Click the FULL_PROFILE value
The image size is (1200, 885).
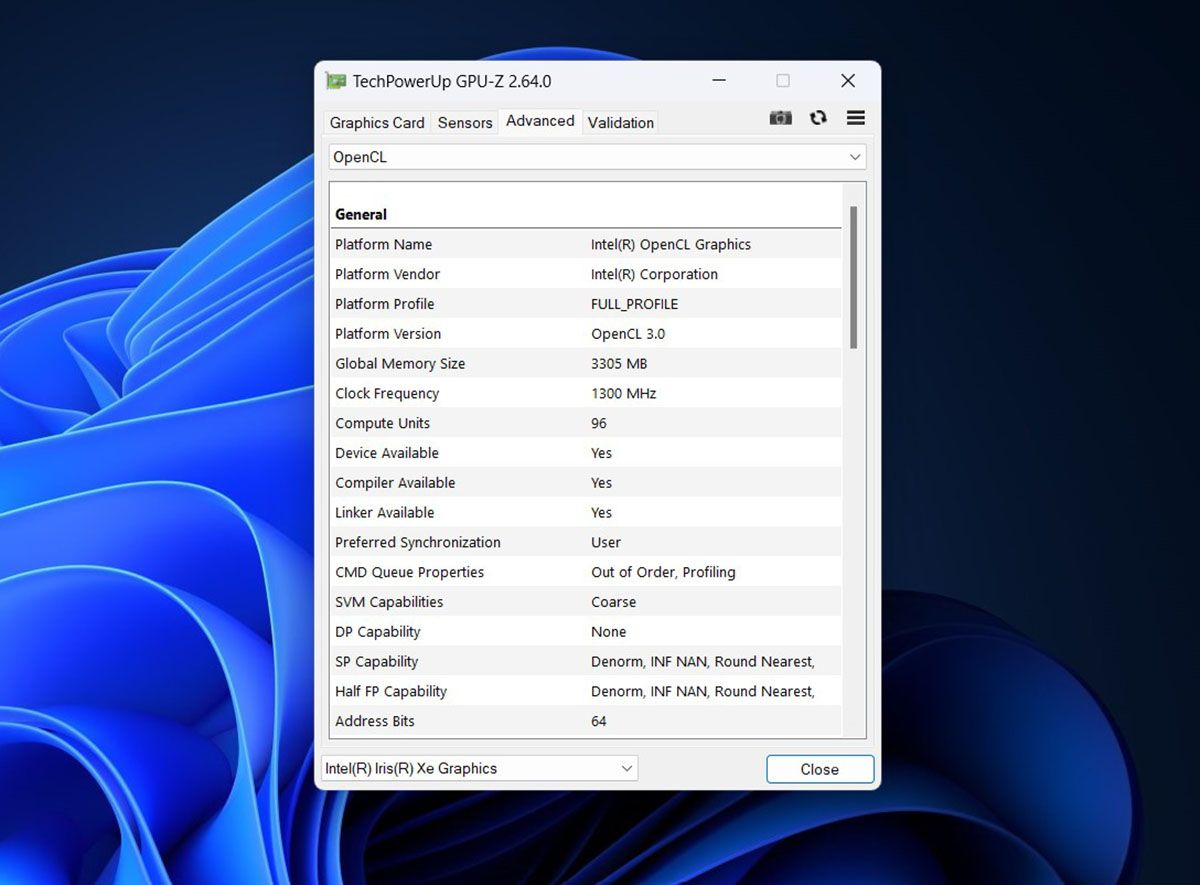635,304
